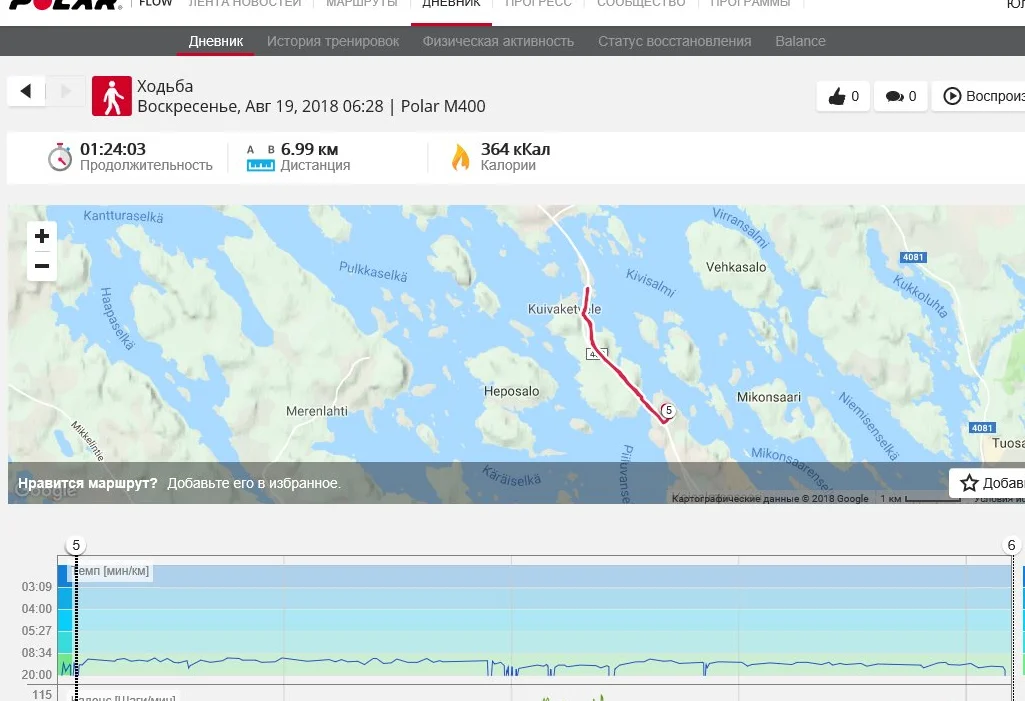Image resolution: width=1025 pixels, height=701 pixels.
Task: Click the 01:24:03 duration value
Action: [x=113, y=149]
